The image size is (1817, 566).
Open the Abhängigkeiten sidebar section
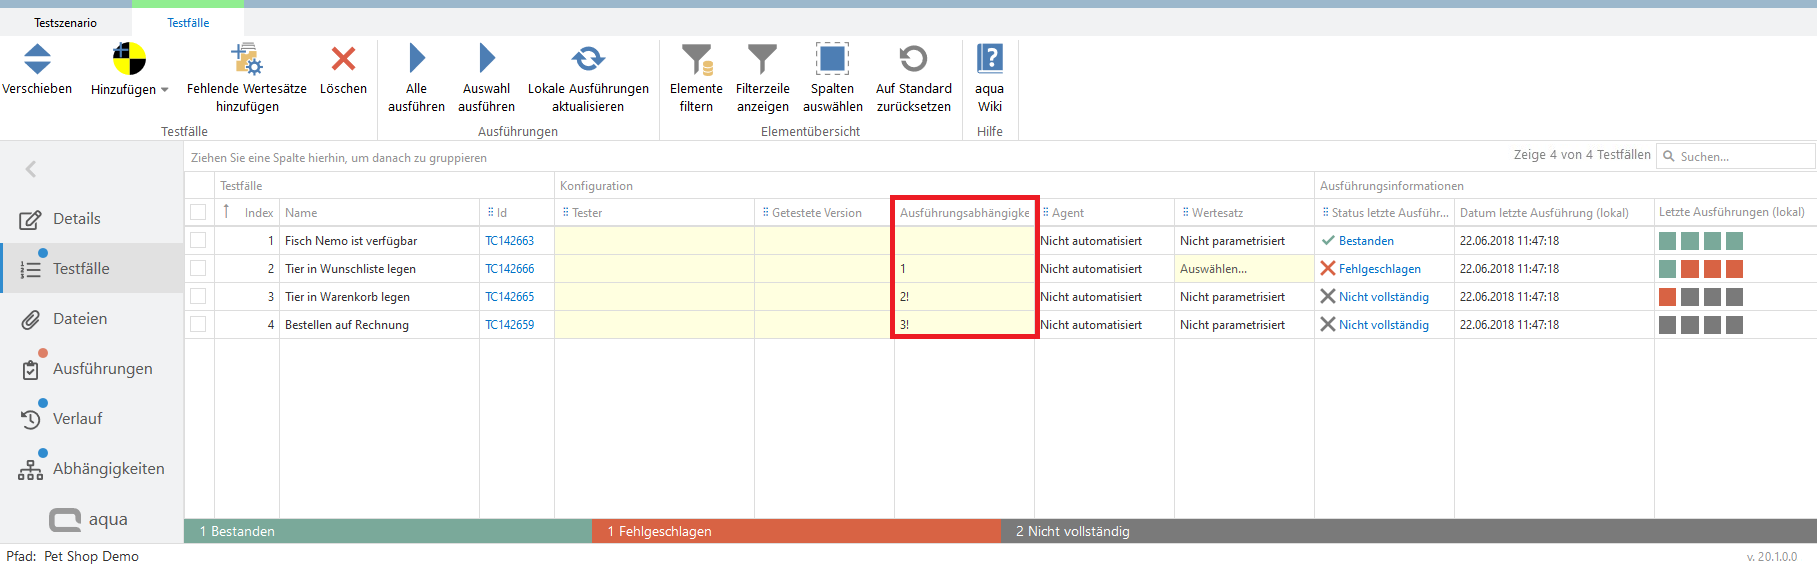click(108, 469)
